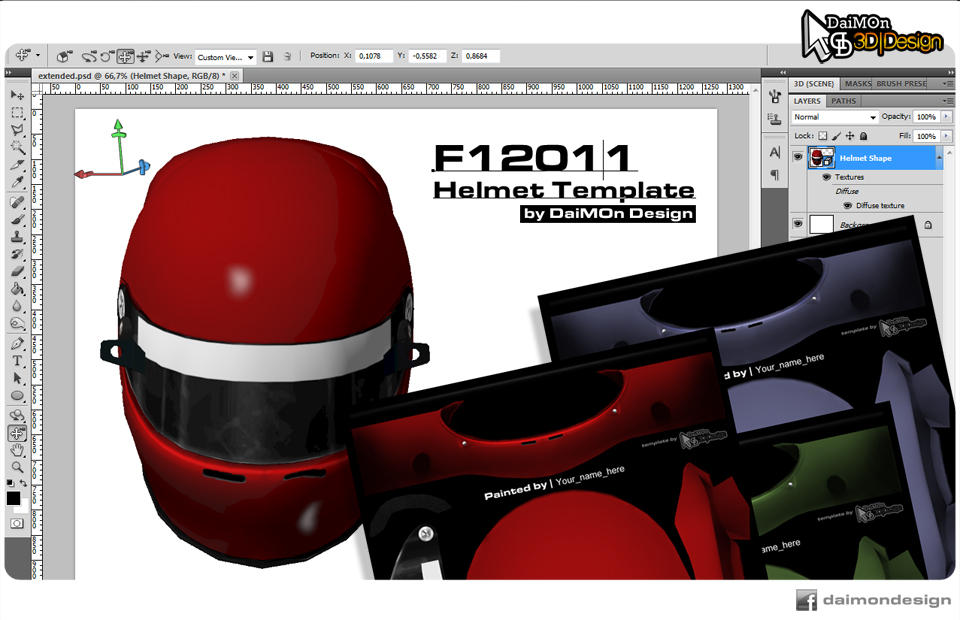The height and width of the screenshot is (620, 960).
Task: Select the Eraser tool
Action: pos(17,271)
